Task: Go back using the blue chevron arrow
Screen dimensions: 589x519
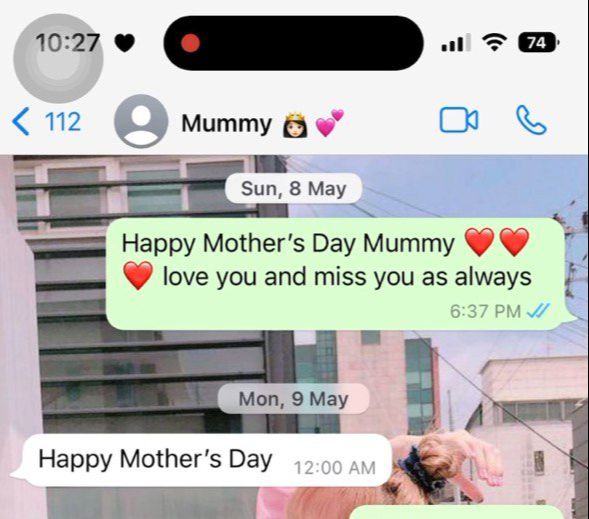Action: (x=21, y=121)
